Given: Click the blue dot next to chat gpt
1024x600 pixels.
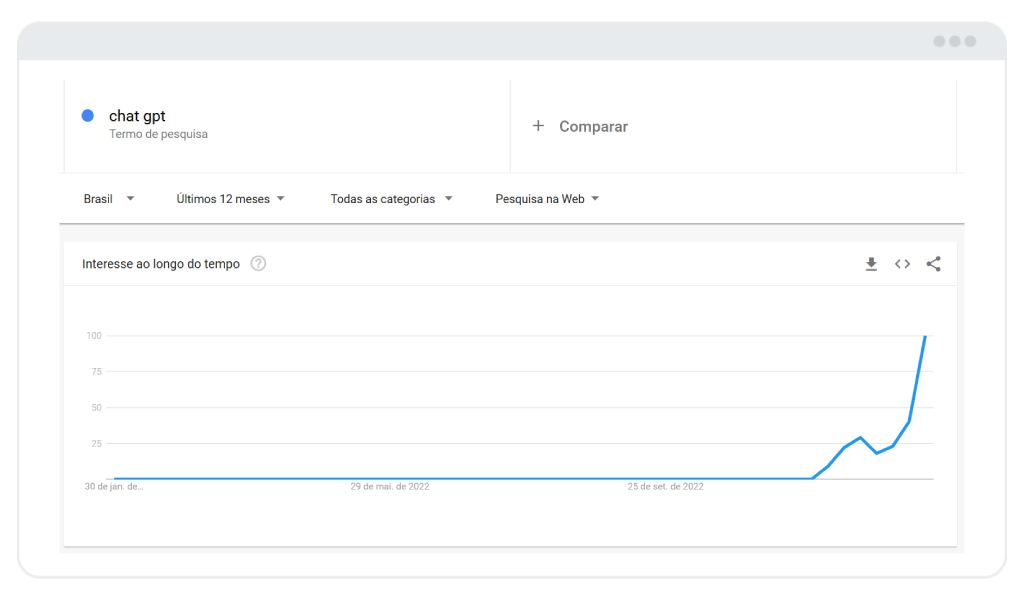Looking at the screenshot, I should point(88,116).
